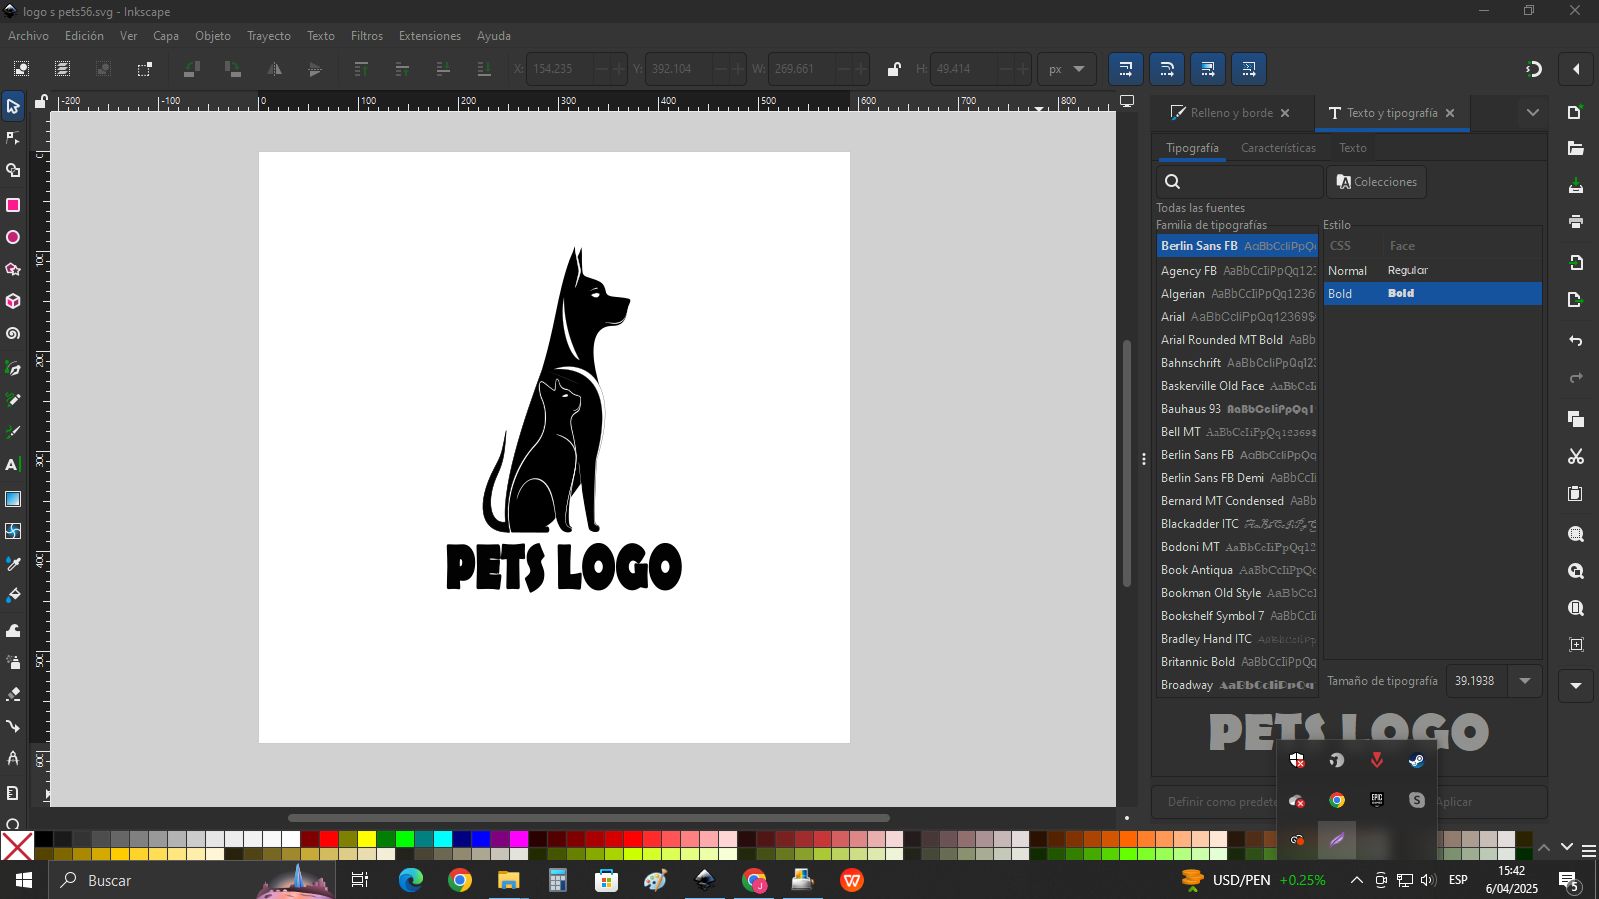Toggle moving gradients with object
The width and height of the screenshot is (1599, 899).
pos(1208,69)
